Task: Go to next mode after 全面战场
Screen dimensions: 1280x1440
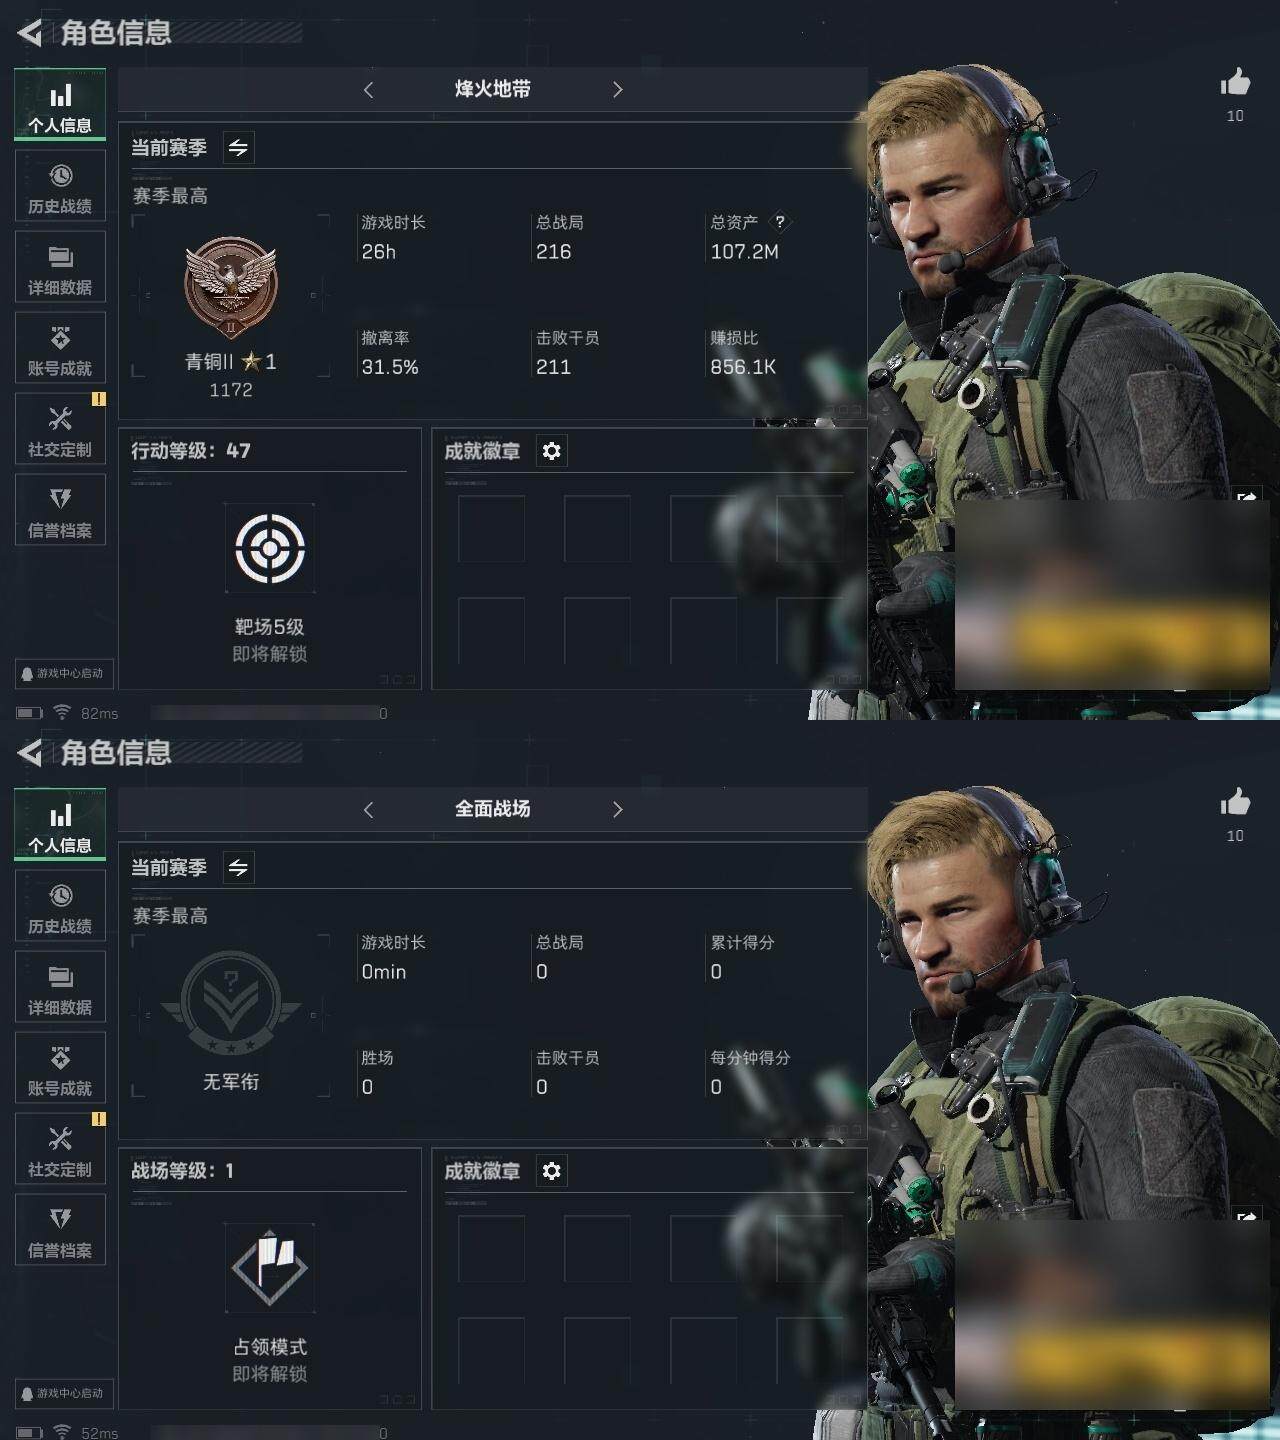Action: click(617, 809)
